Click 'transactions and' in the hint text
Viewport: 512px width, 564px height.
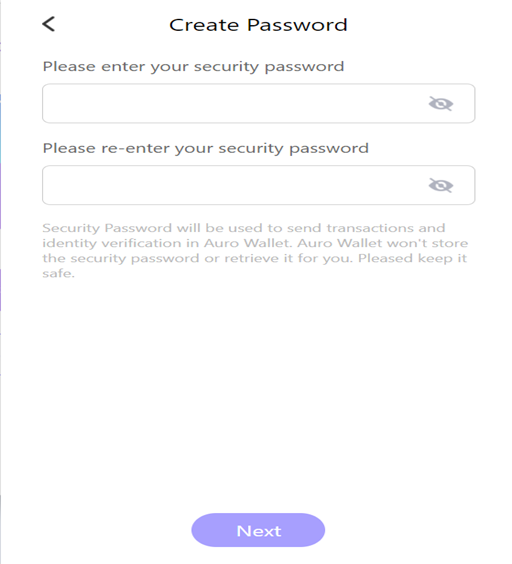click(x=386, y=228)
